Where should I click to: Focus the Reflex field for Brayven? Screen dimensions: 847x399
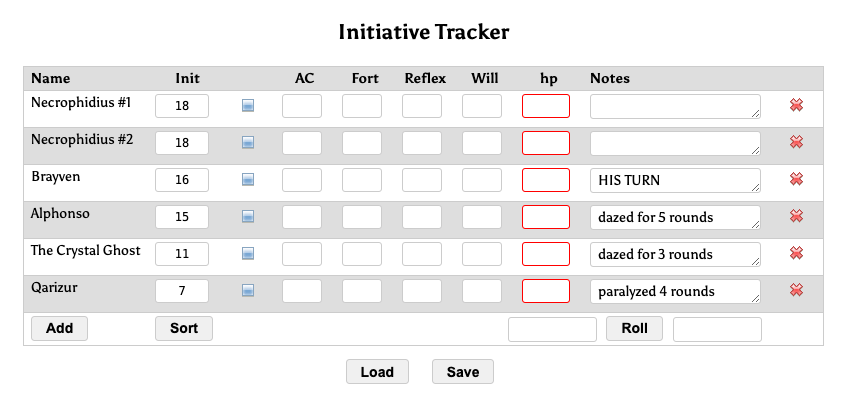tap(422, 180)
